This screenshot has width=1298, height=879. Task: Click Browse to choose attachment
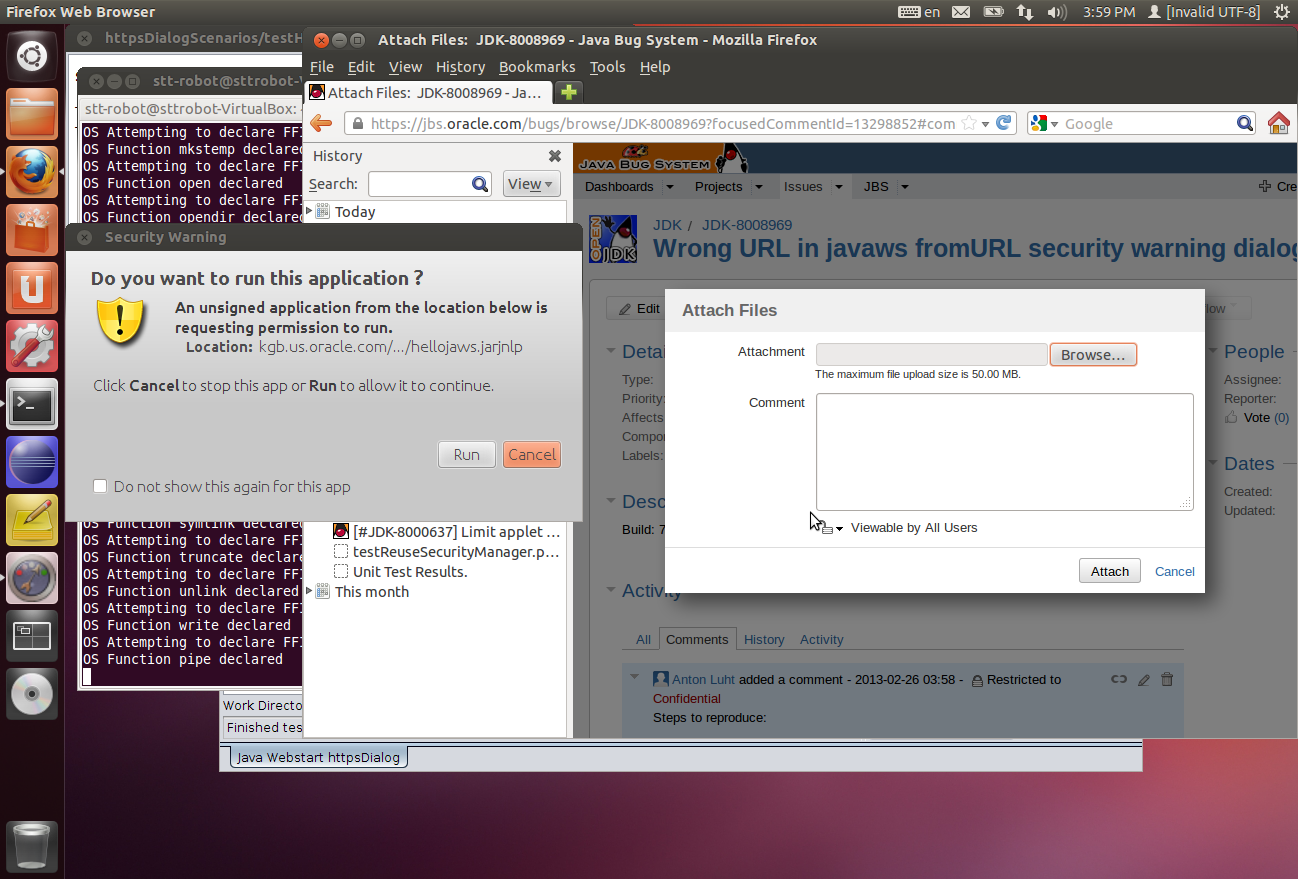coord(1093,355)
